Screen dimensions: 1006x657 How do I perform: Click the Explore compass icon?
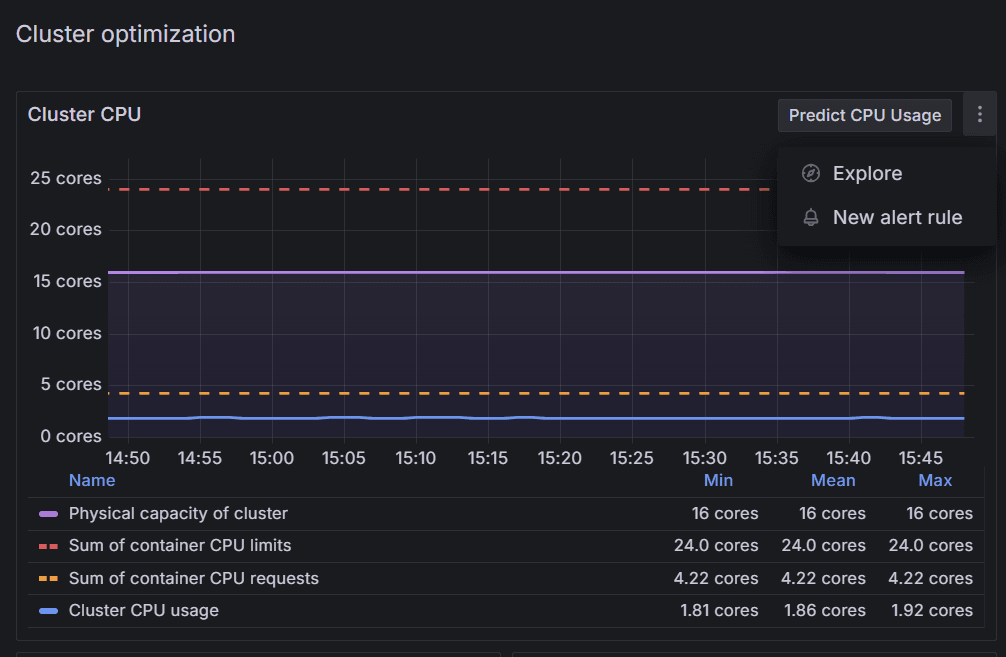pyautogui.click(x=811, y=174)
